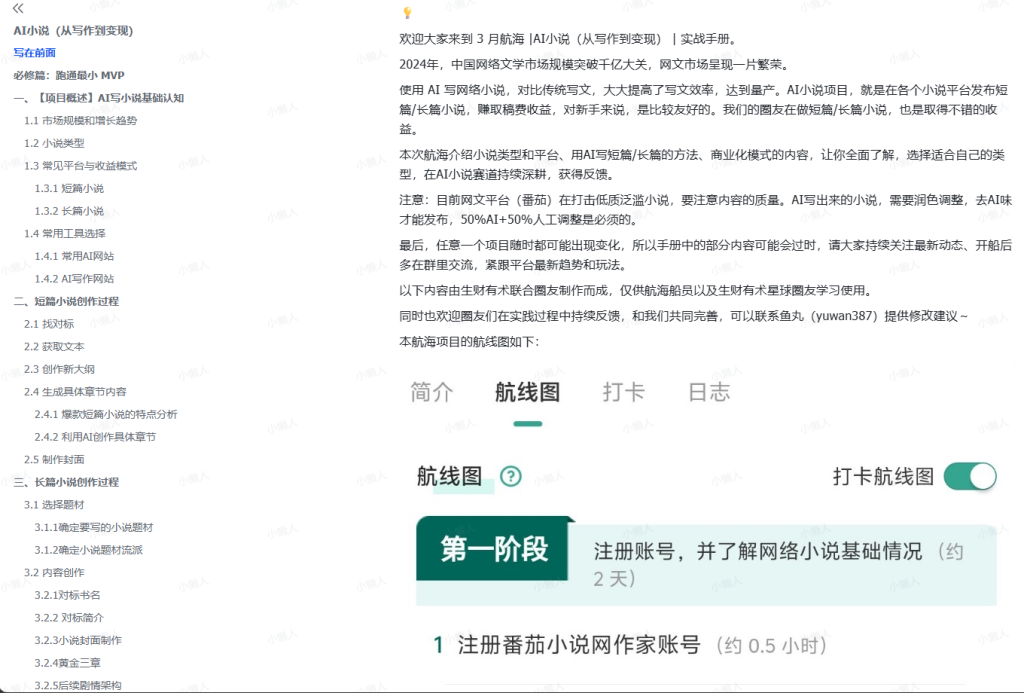This screenshot has width=1024, height=693.
Task: Go to 必修篇：跑通最小 MVP
Action: coord(69,75)
